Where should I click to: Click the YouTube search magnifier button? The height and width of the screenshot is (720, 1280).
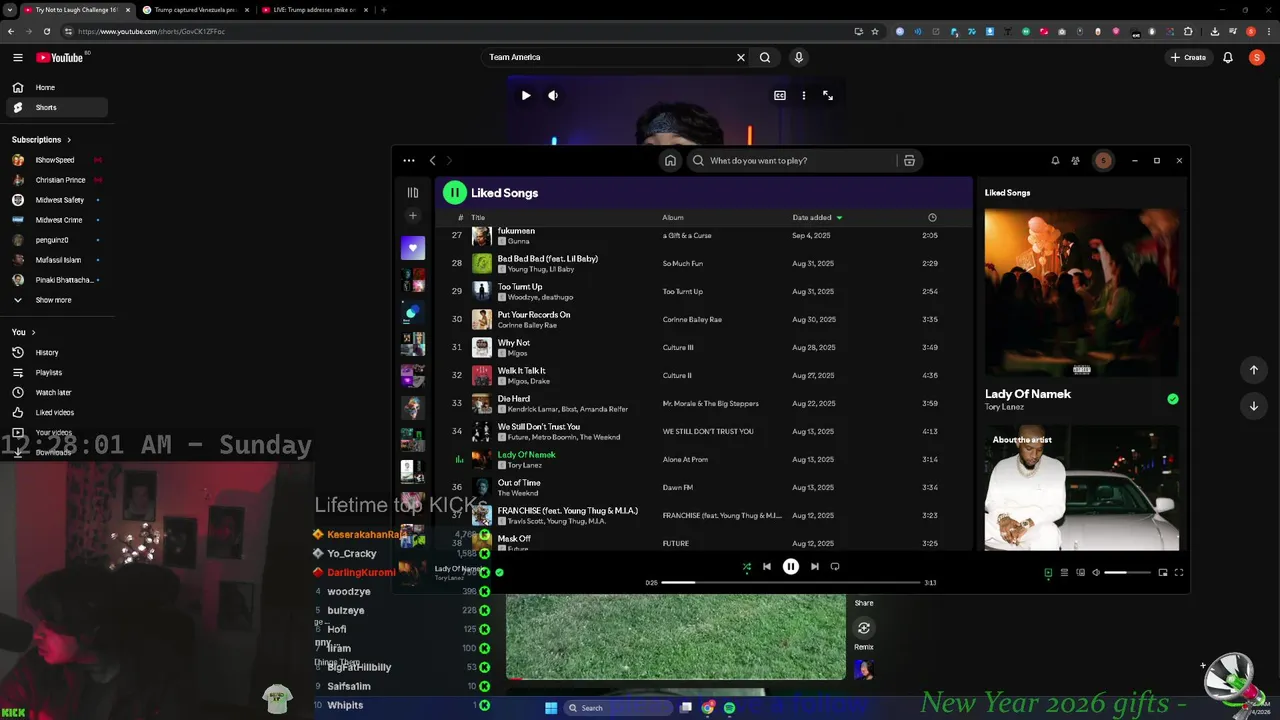[x=765, y=57]
